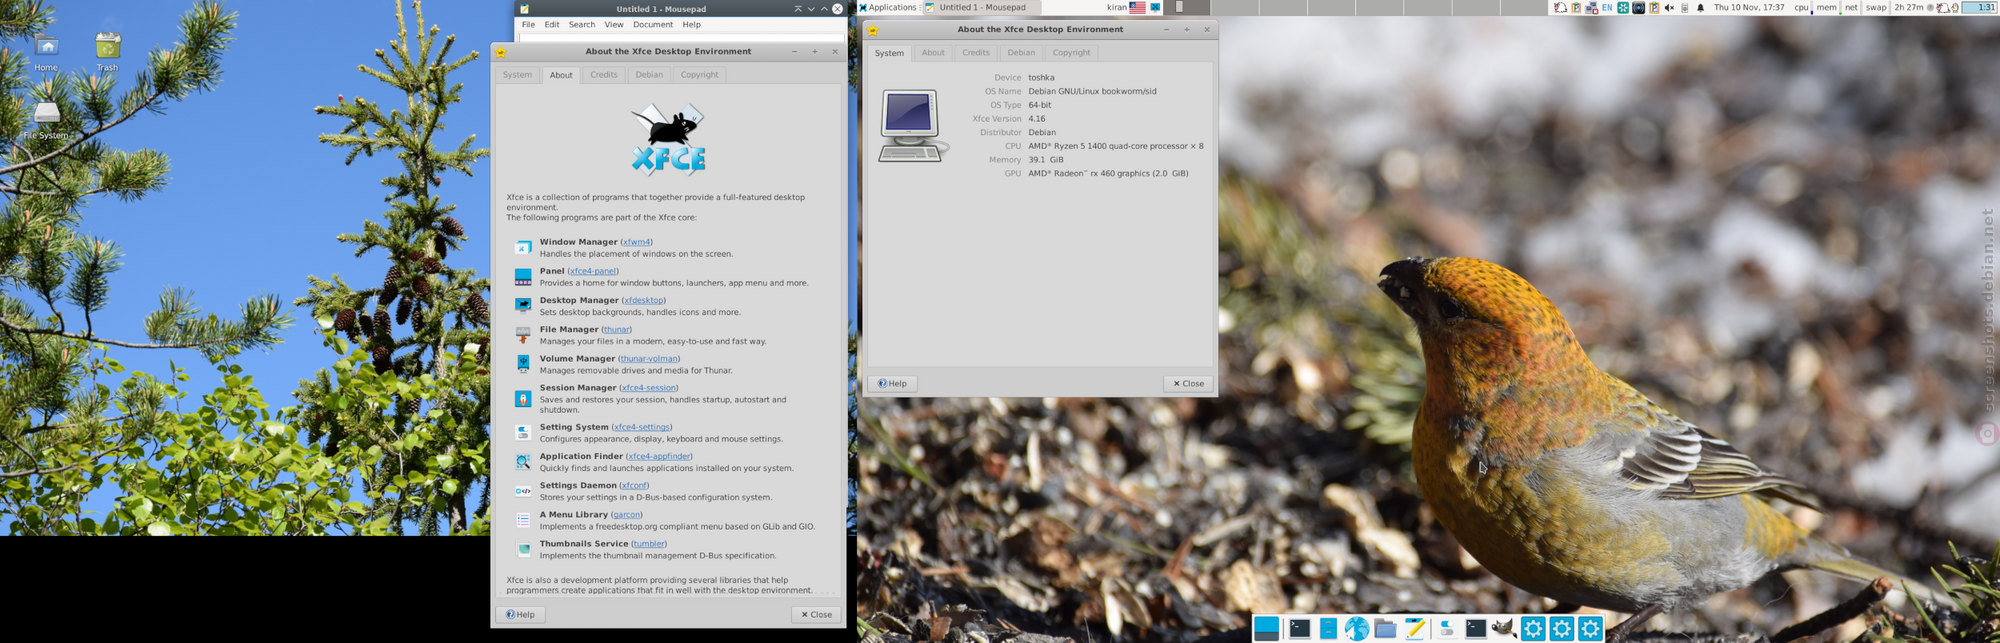Launch the web browser globe icon in the dock
The width and height of the screenshot is (2000, 643).
pos(1356,628)
